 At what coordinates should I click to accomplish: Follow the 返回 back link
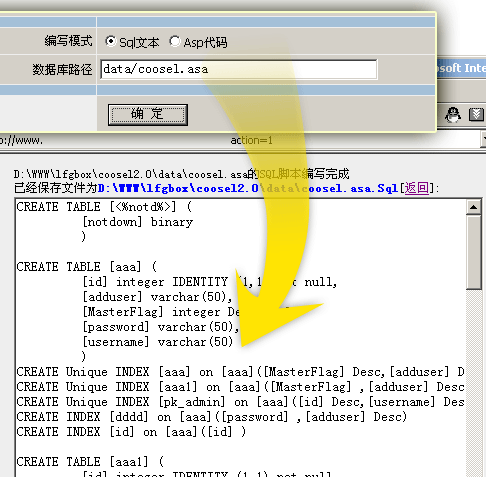click(x=417, y=188)
